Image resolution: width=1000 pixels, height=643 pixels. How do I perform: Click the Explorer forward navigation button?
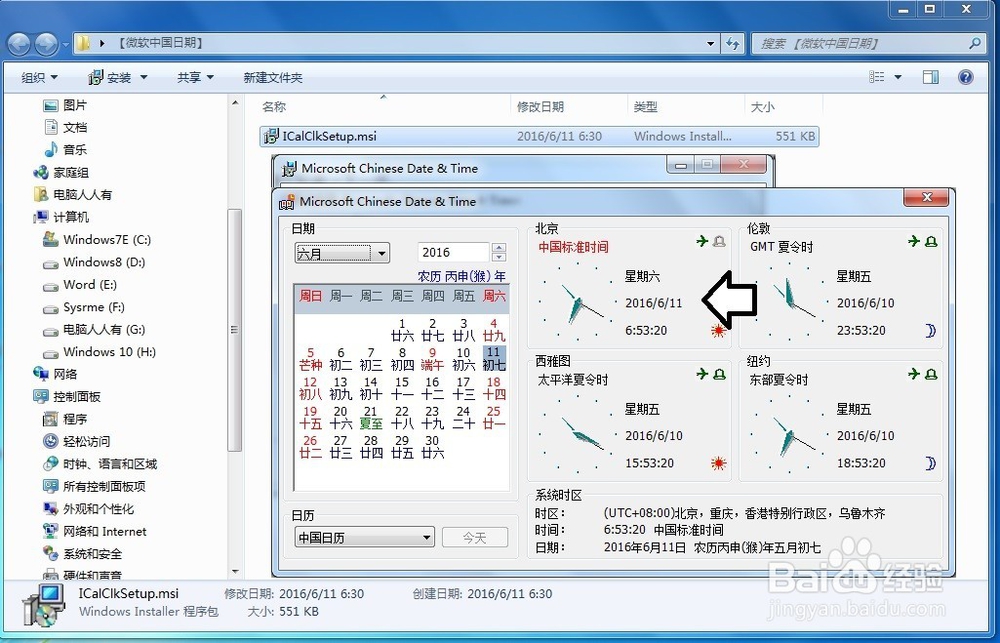(x=46, y=43)
